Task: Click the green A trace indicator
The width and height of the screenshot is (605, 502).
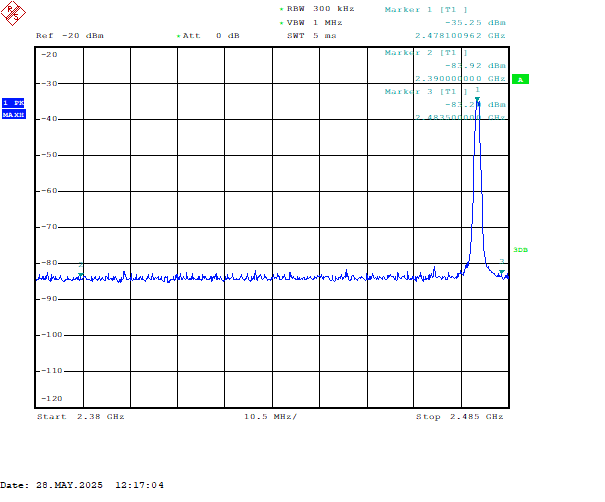Action: pos(520,79)
